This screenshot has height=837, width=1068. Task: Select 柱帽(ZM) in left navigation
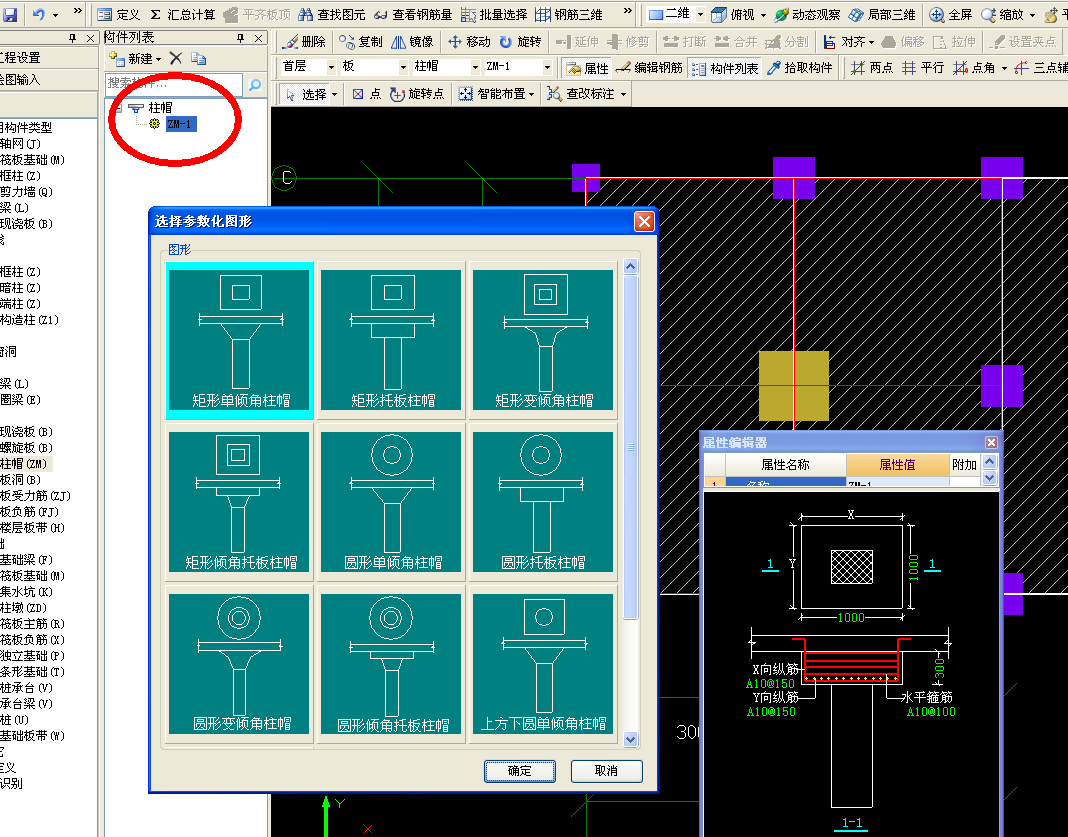[25, 464]
